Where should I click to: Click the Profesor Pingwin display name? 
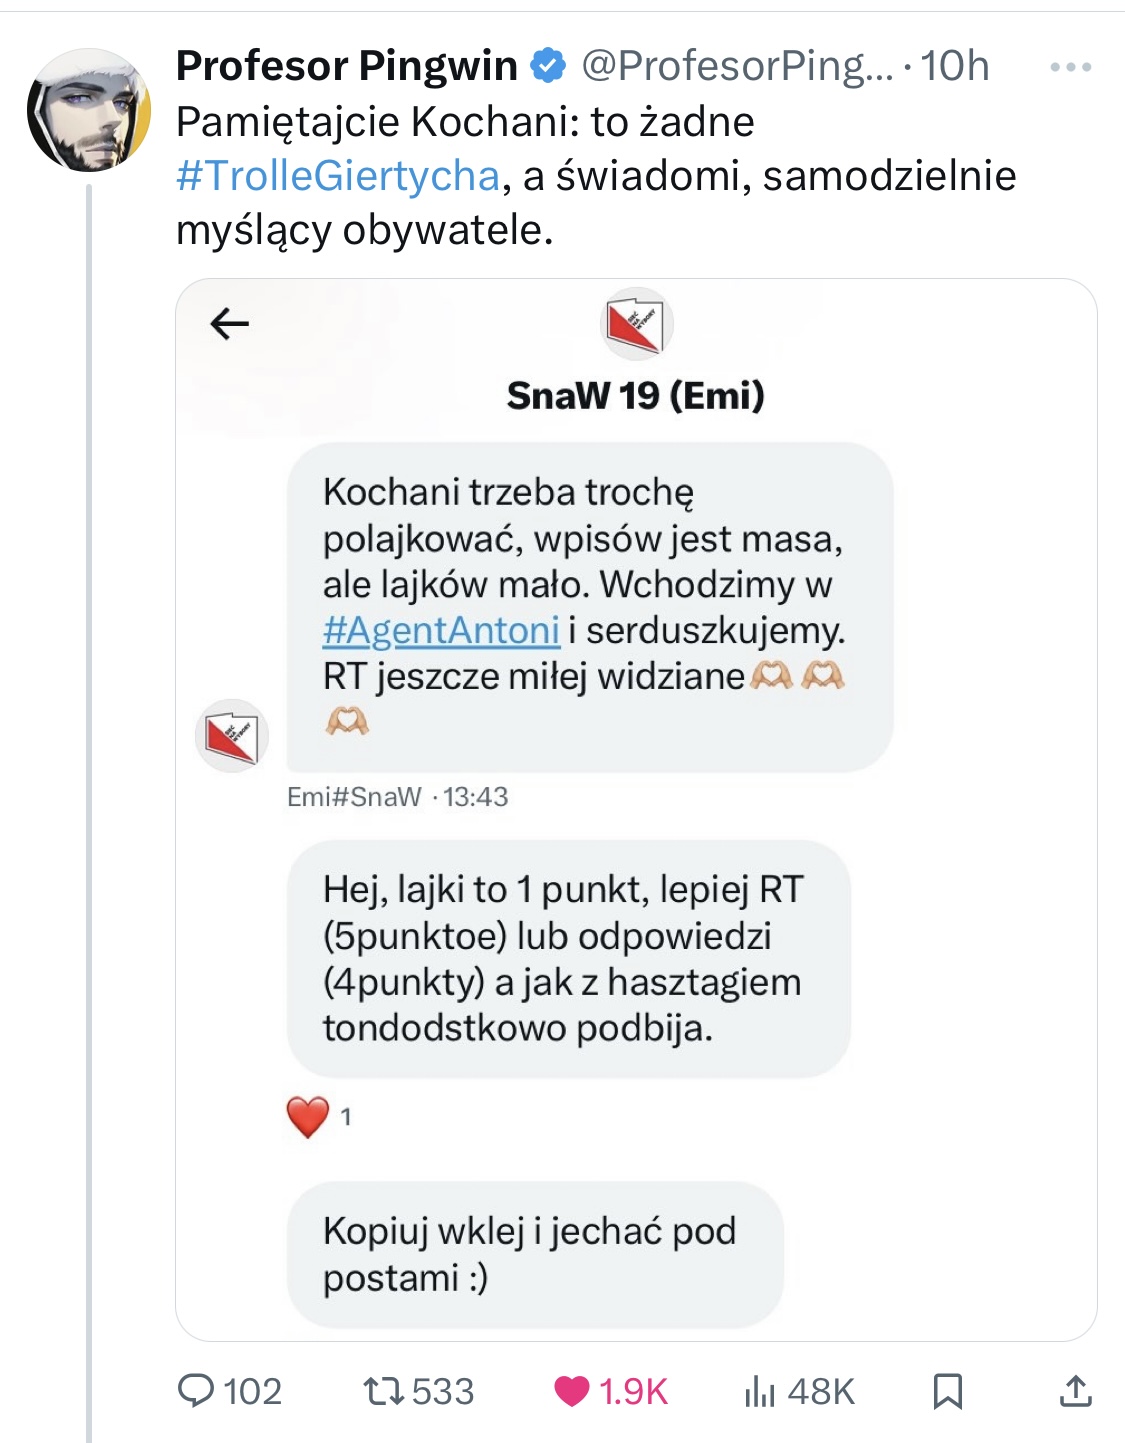(x=346, y=66)
